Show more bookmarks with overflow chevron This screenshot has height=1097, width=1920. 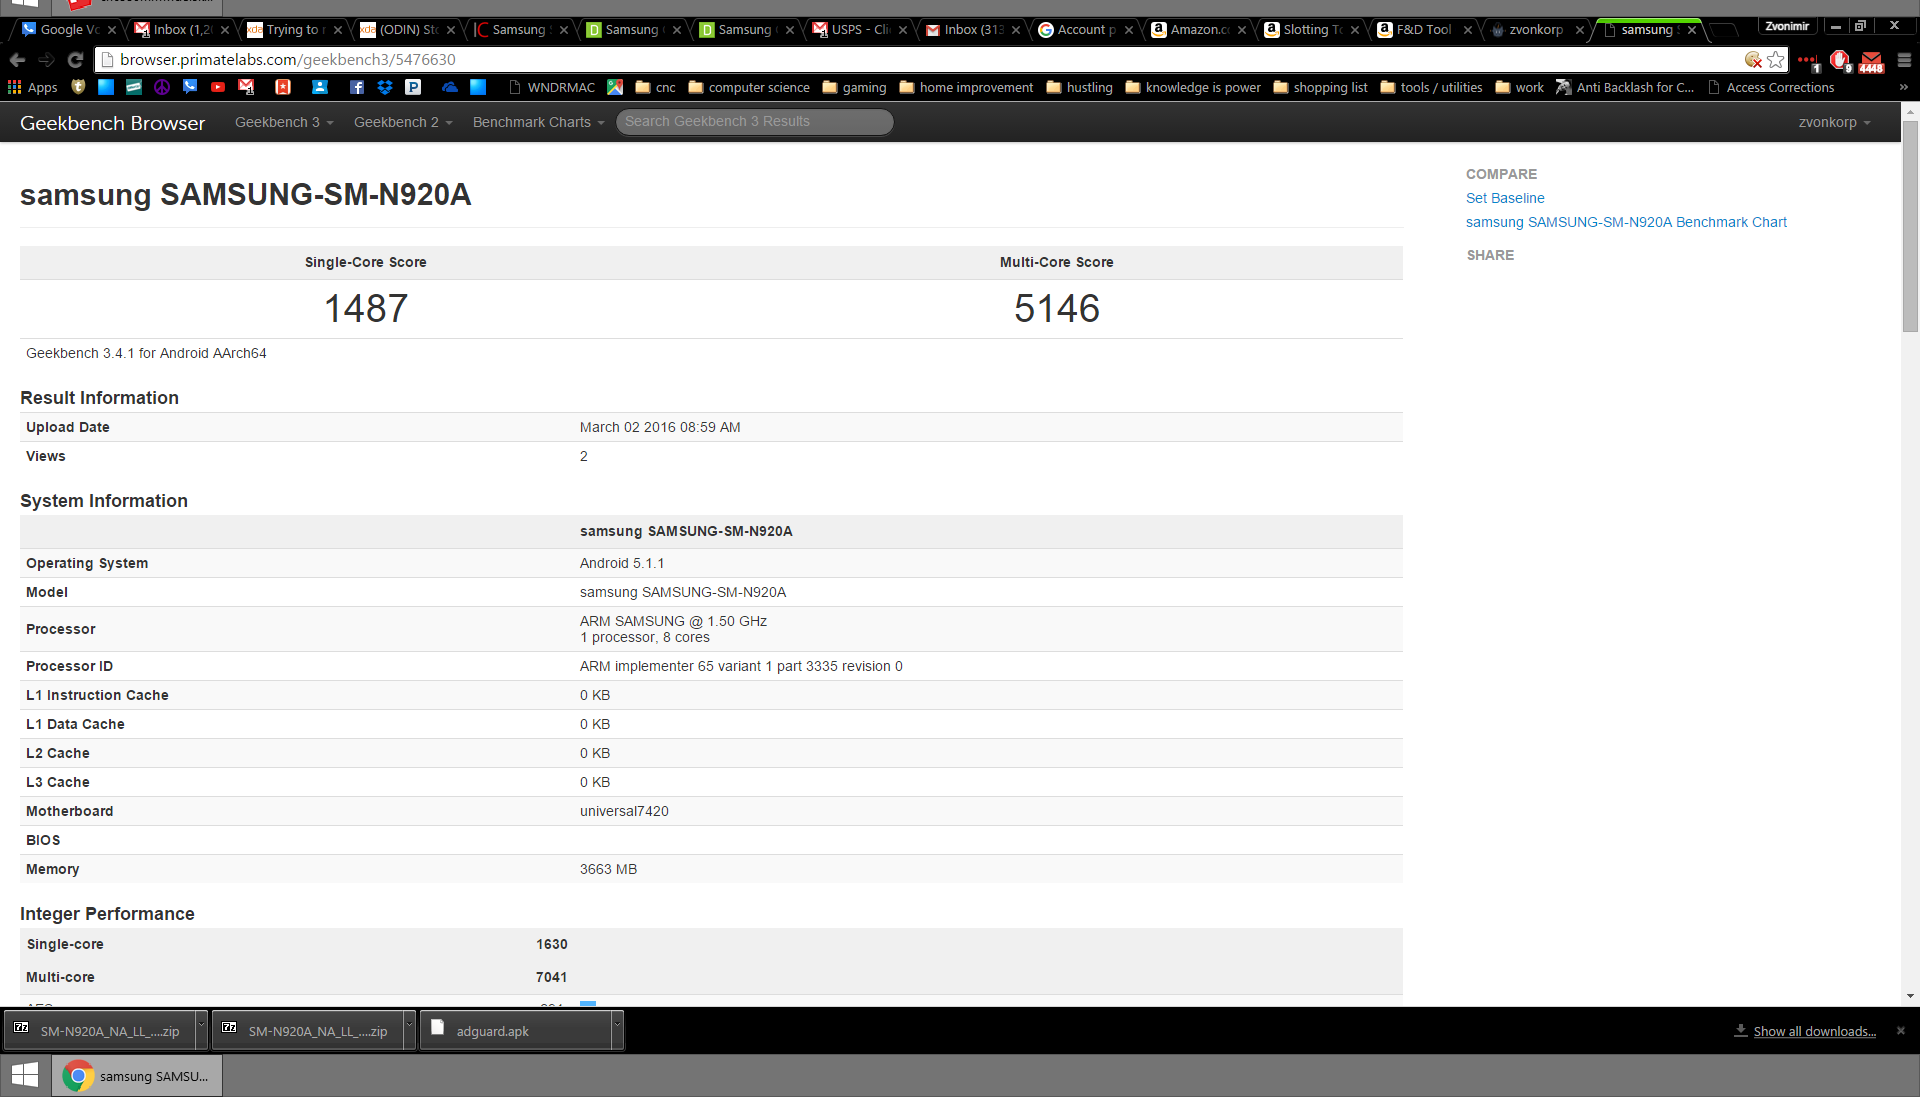(x=1903, y=88)
